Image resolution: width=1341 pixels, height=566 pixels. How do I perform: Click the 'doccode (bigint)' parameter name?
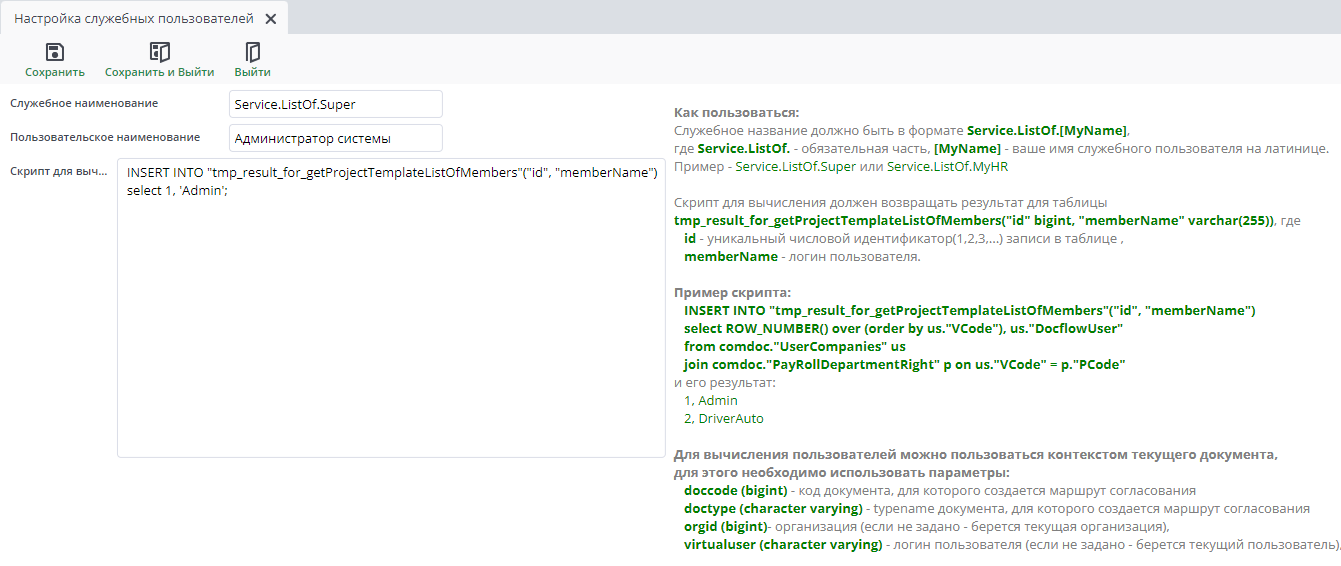[736, 491]
